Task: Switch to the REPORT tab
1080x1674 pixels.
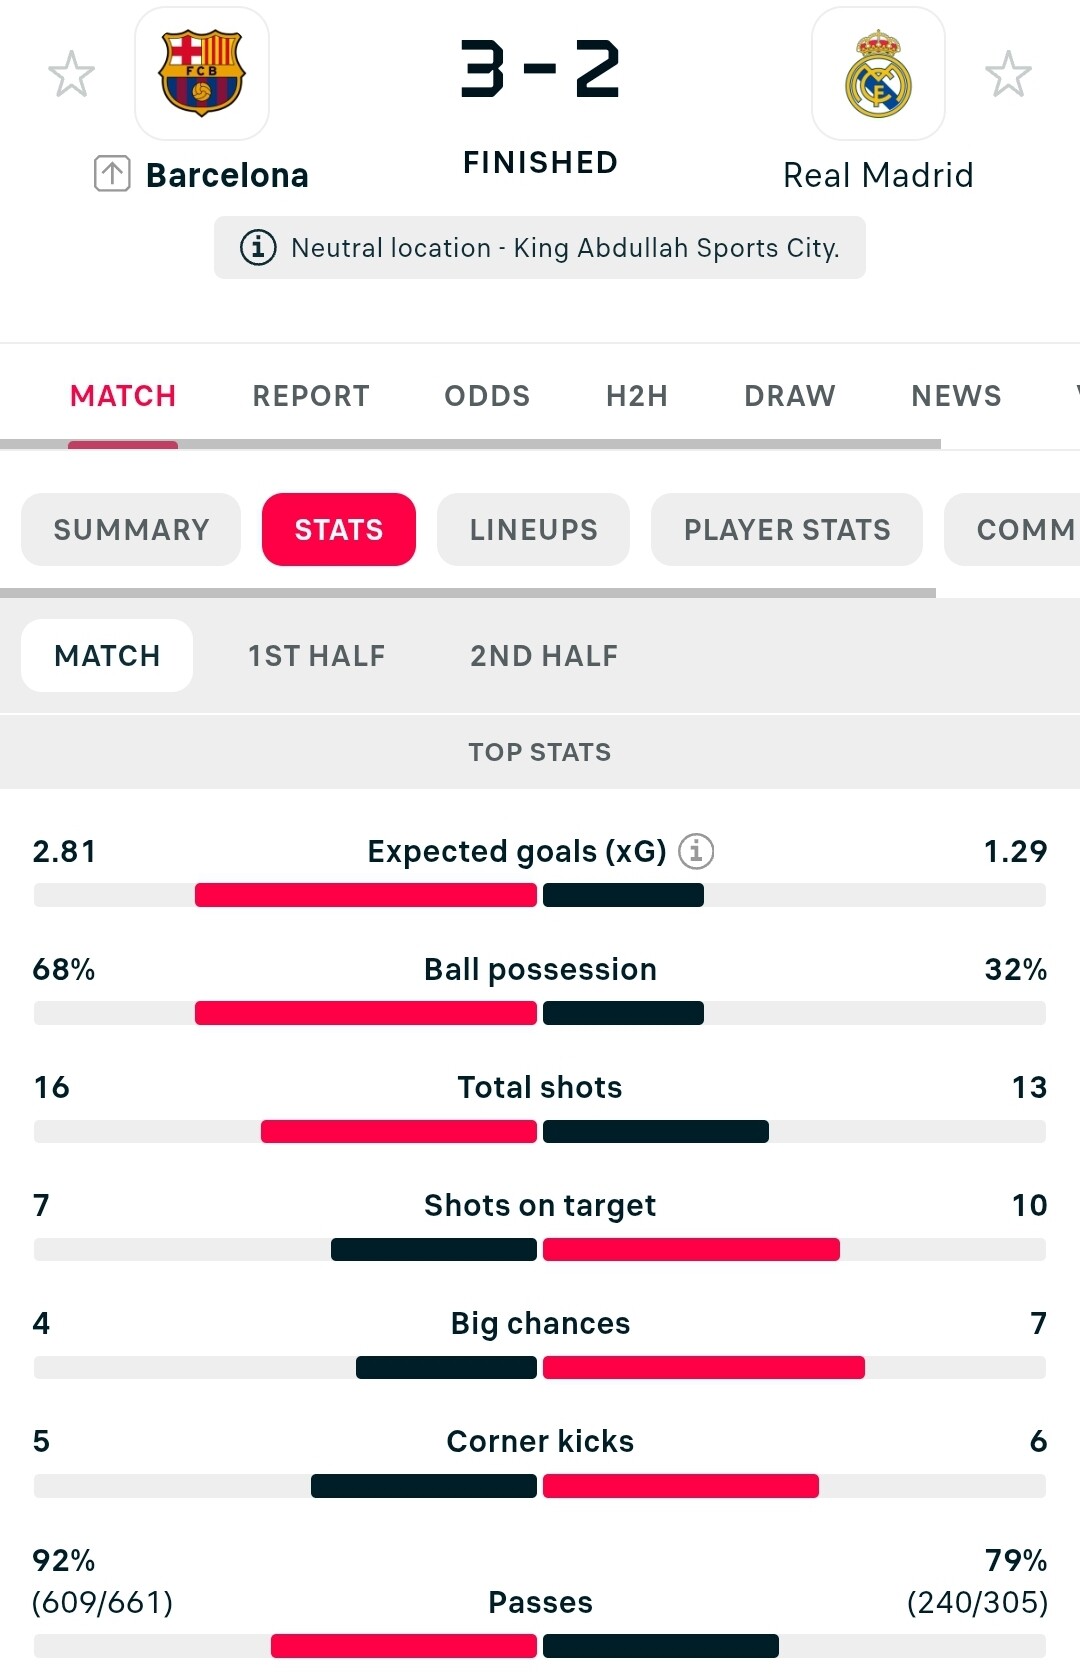Action: pyautogui.click(x=310, y=396)
